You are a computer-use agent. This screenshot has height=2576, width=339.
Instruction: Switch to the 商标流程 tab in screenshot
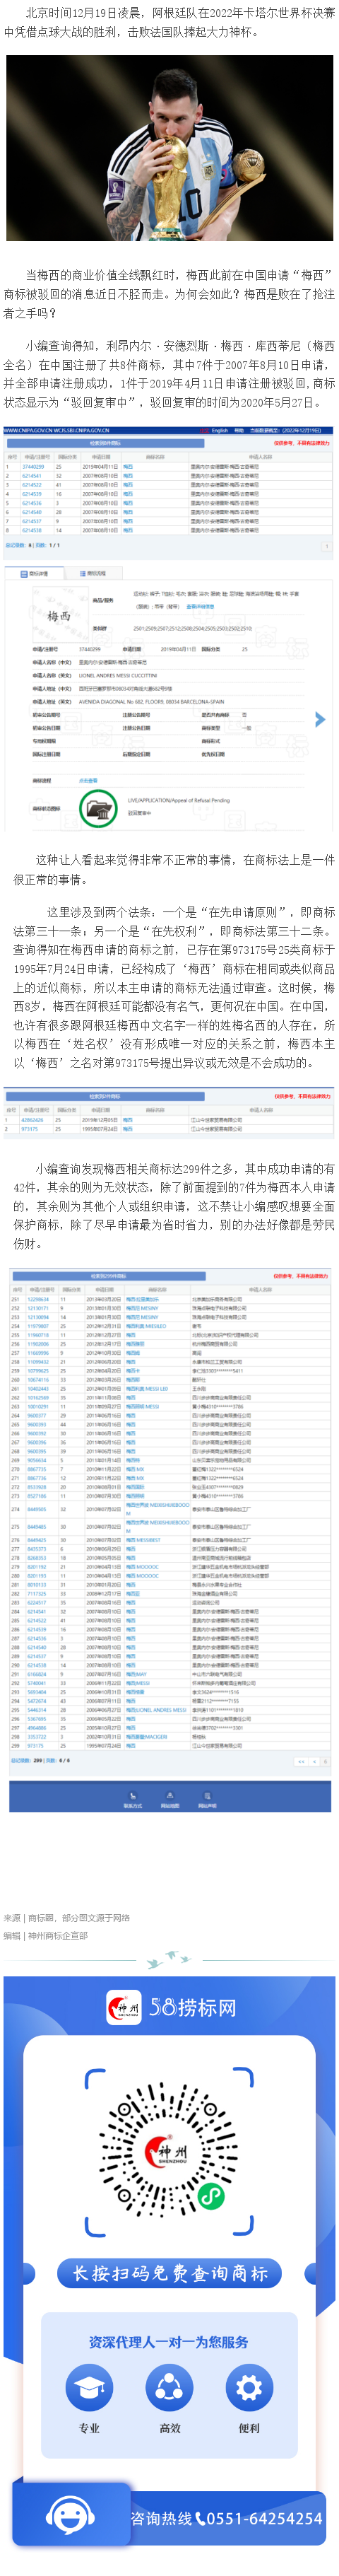pyautogui.click(x=93, y=573)
